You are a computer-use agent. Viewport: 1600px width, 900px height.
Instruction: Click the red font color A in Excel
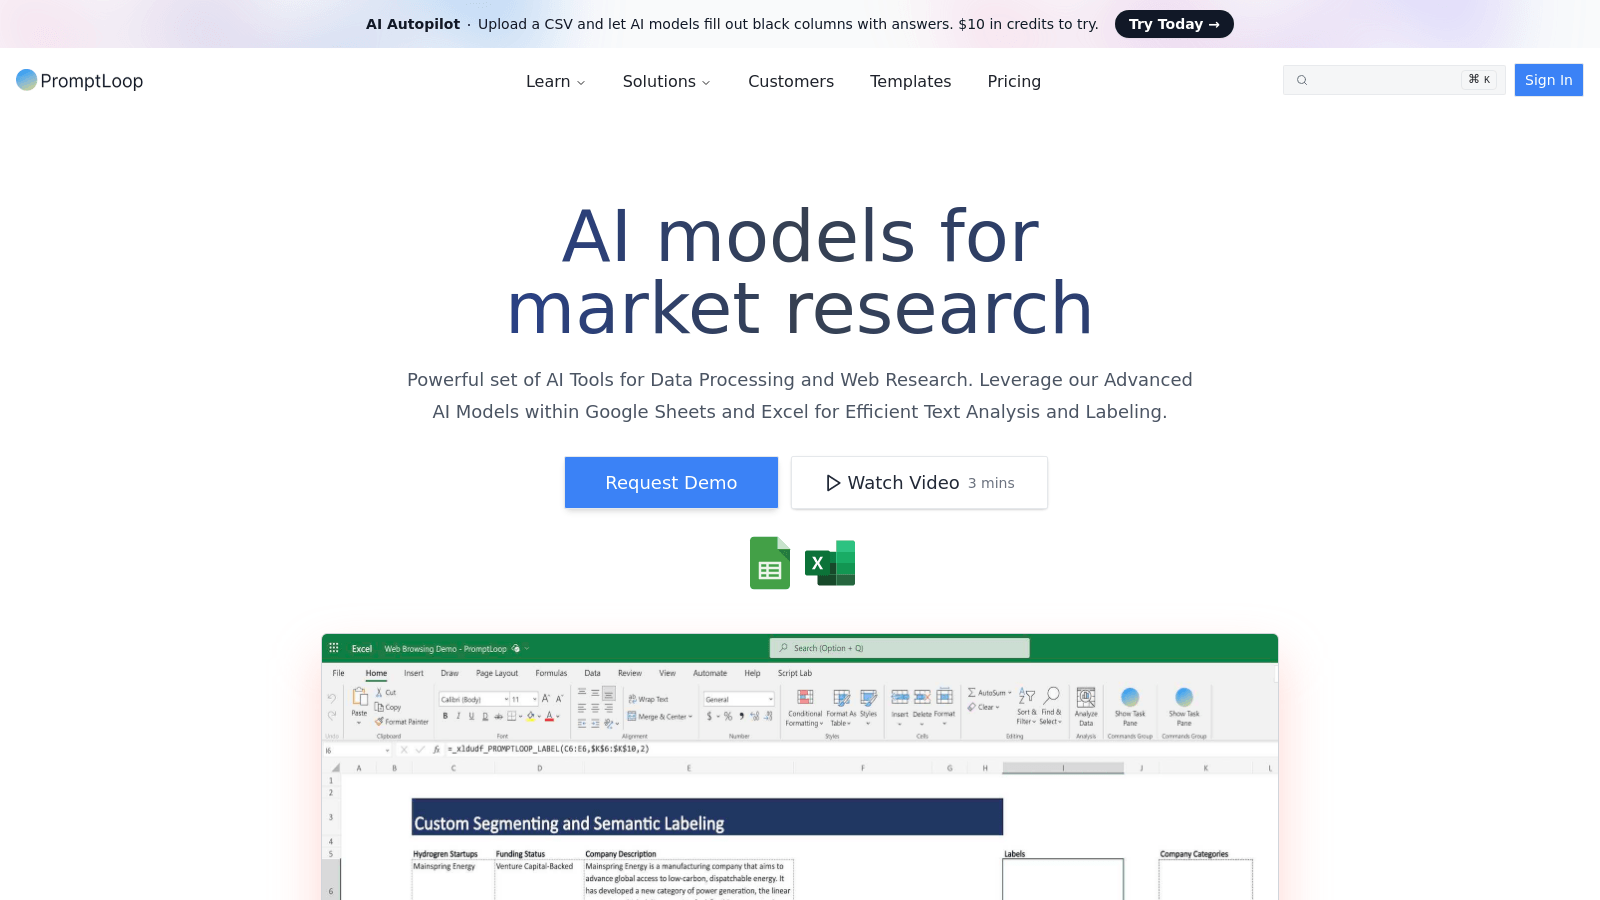(x=549, y=716)
